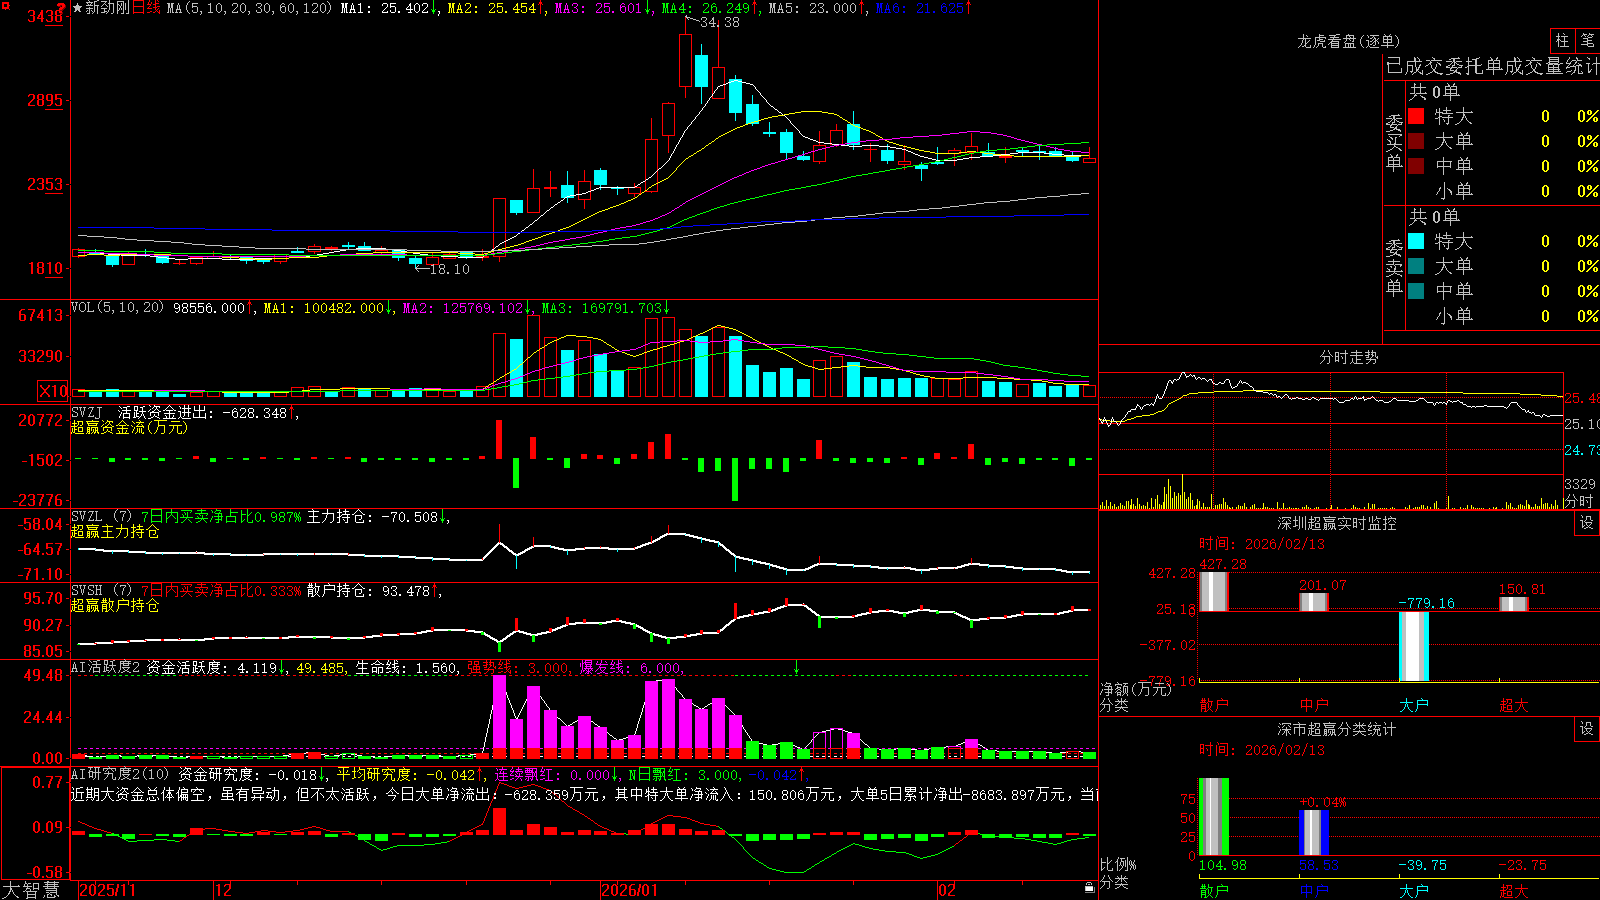Click the MA(5,10,20,30,60,120) indicator label
The image size is (1600, 900).
pyautogui.click(x=249, y=8)
